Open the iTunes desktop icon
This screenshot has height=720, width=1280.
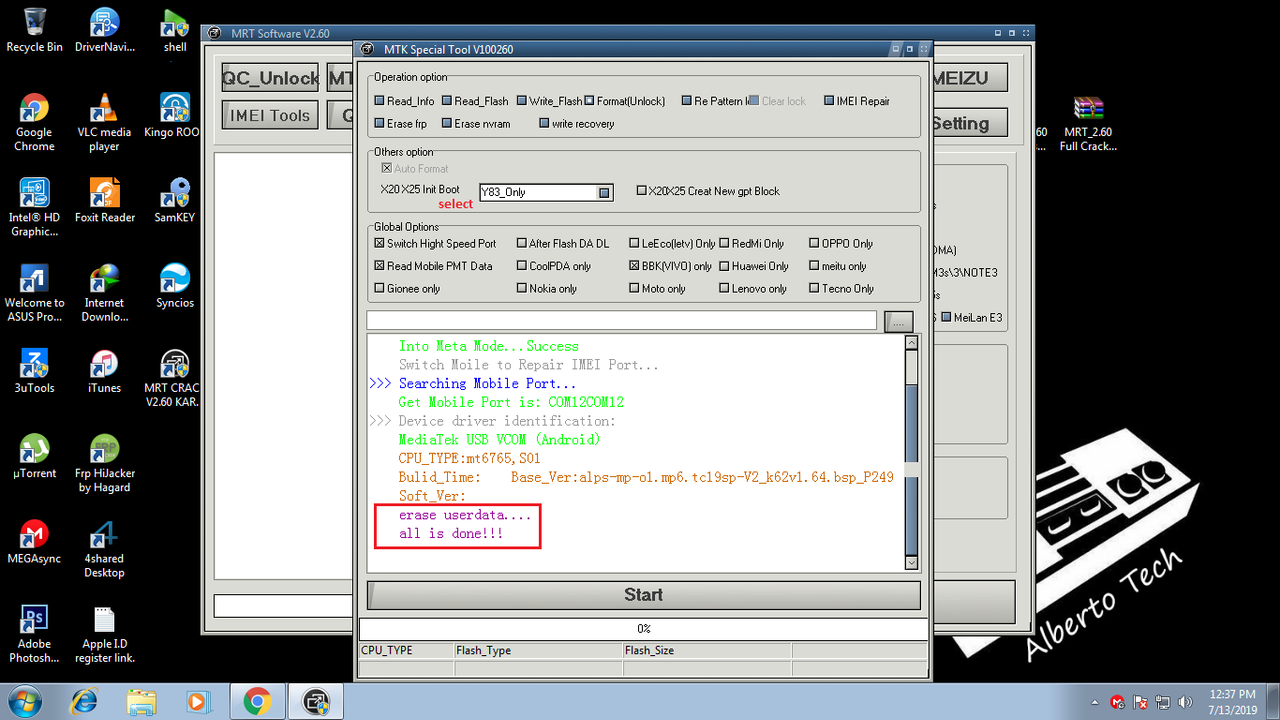(x=104, y=370)
